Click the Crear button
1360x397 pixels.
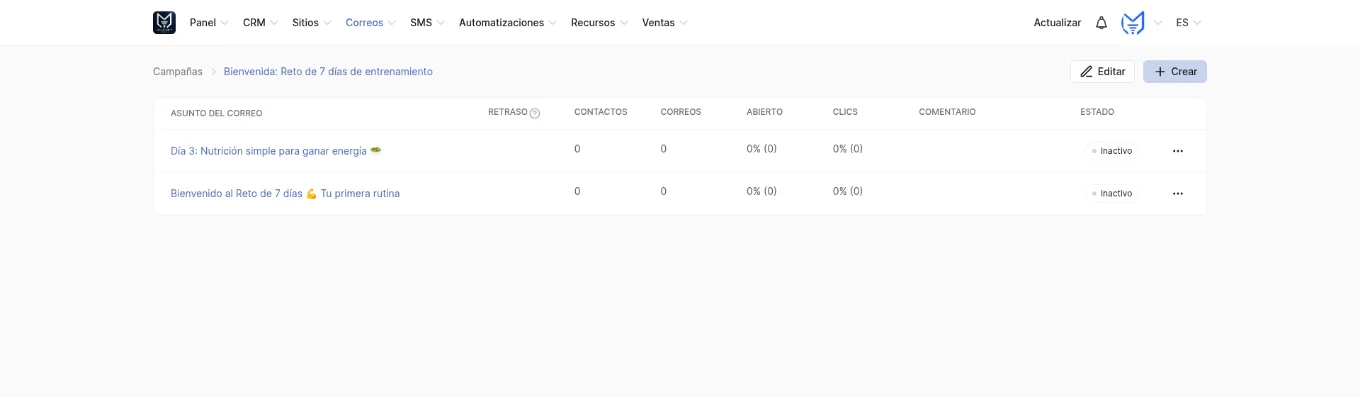(1175, 72)
